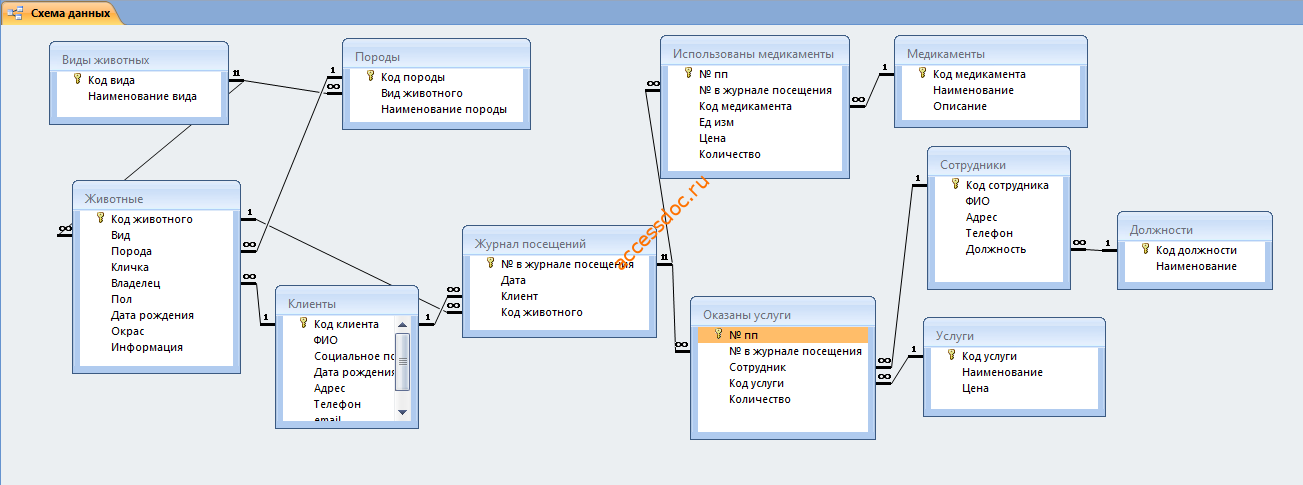This screenshot has width=1303, height=485.
Task: Click the key icon beside Код вида
Action: point(77,80)
